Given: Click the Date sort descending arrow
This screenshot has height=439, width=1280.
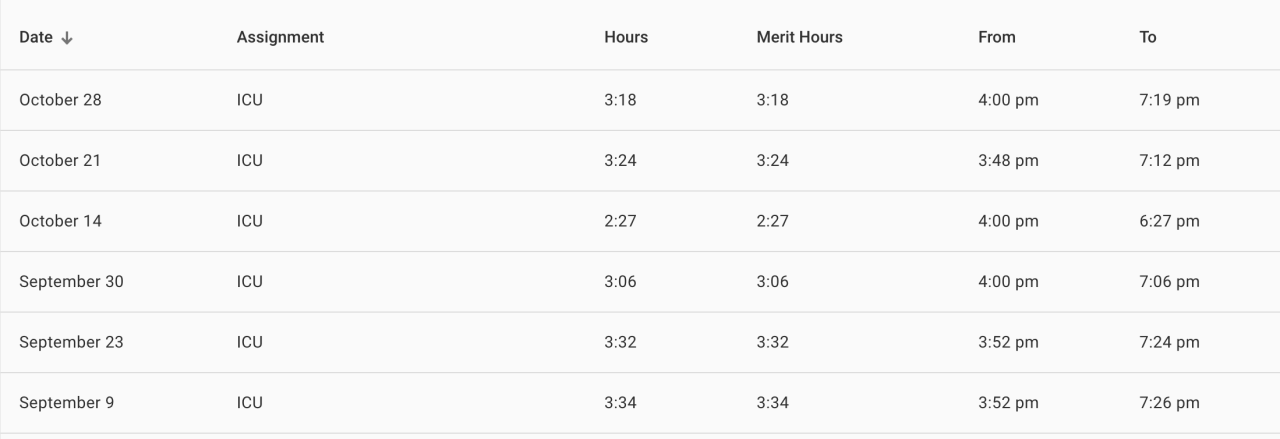Looking at the screenshot, I should (68, 38).
